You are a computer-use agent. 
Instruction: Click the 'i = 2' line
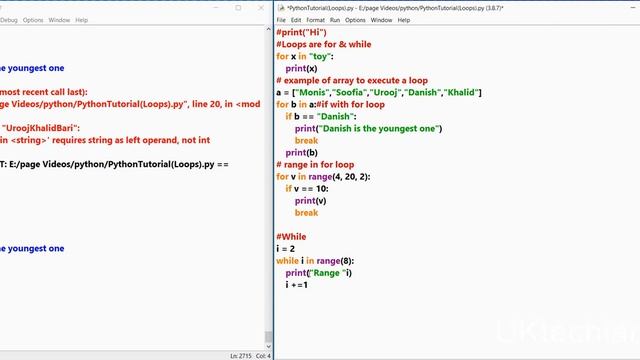tap(285, 249)
